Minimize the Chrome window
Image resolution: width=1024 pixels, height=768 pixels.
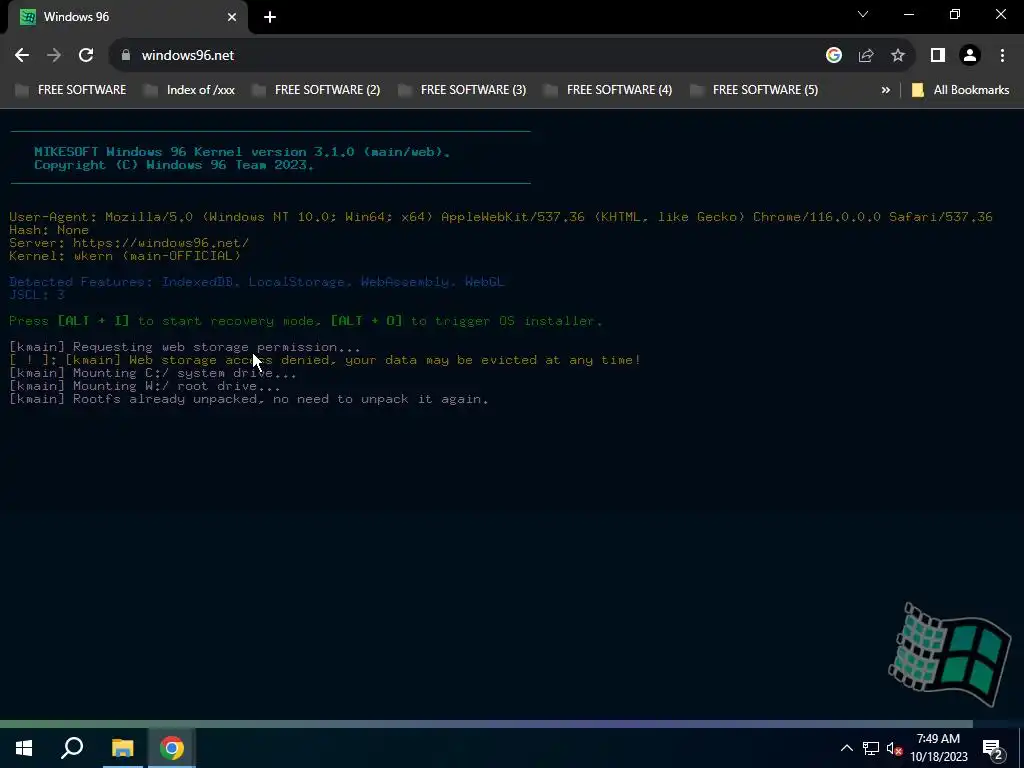908,14
